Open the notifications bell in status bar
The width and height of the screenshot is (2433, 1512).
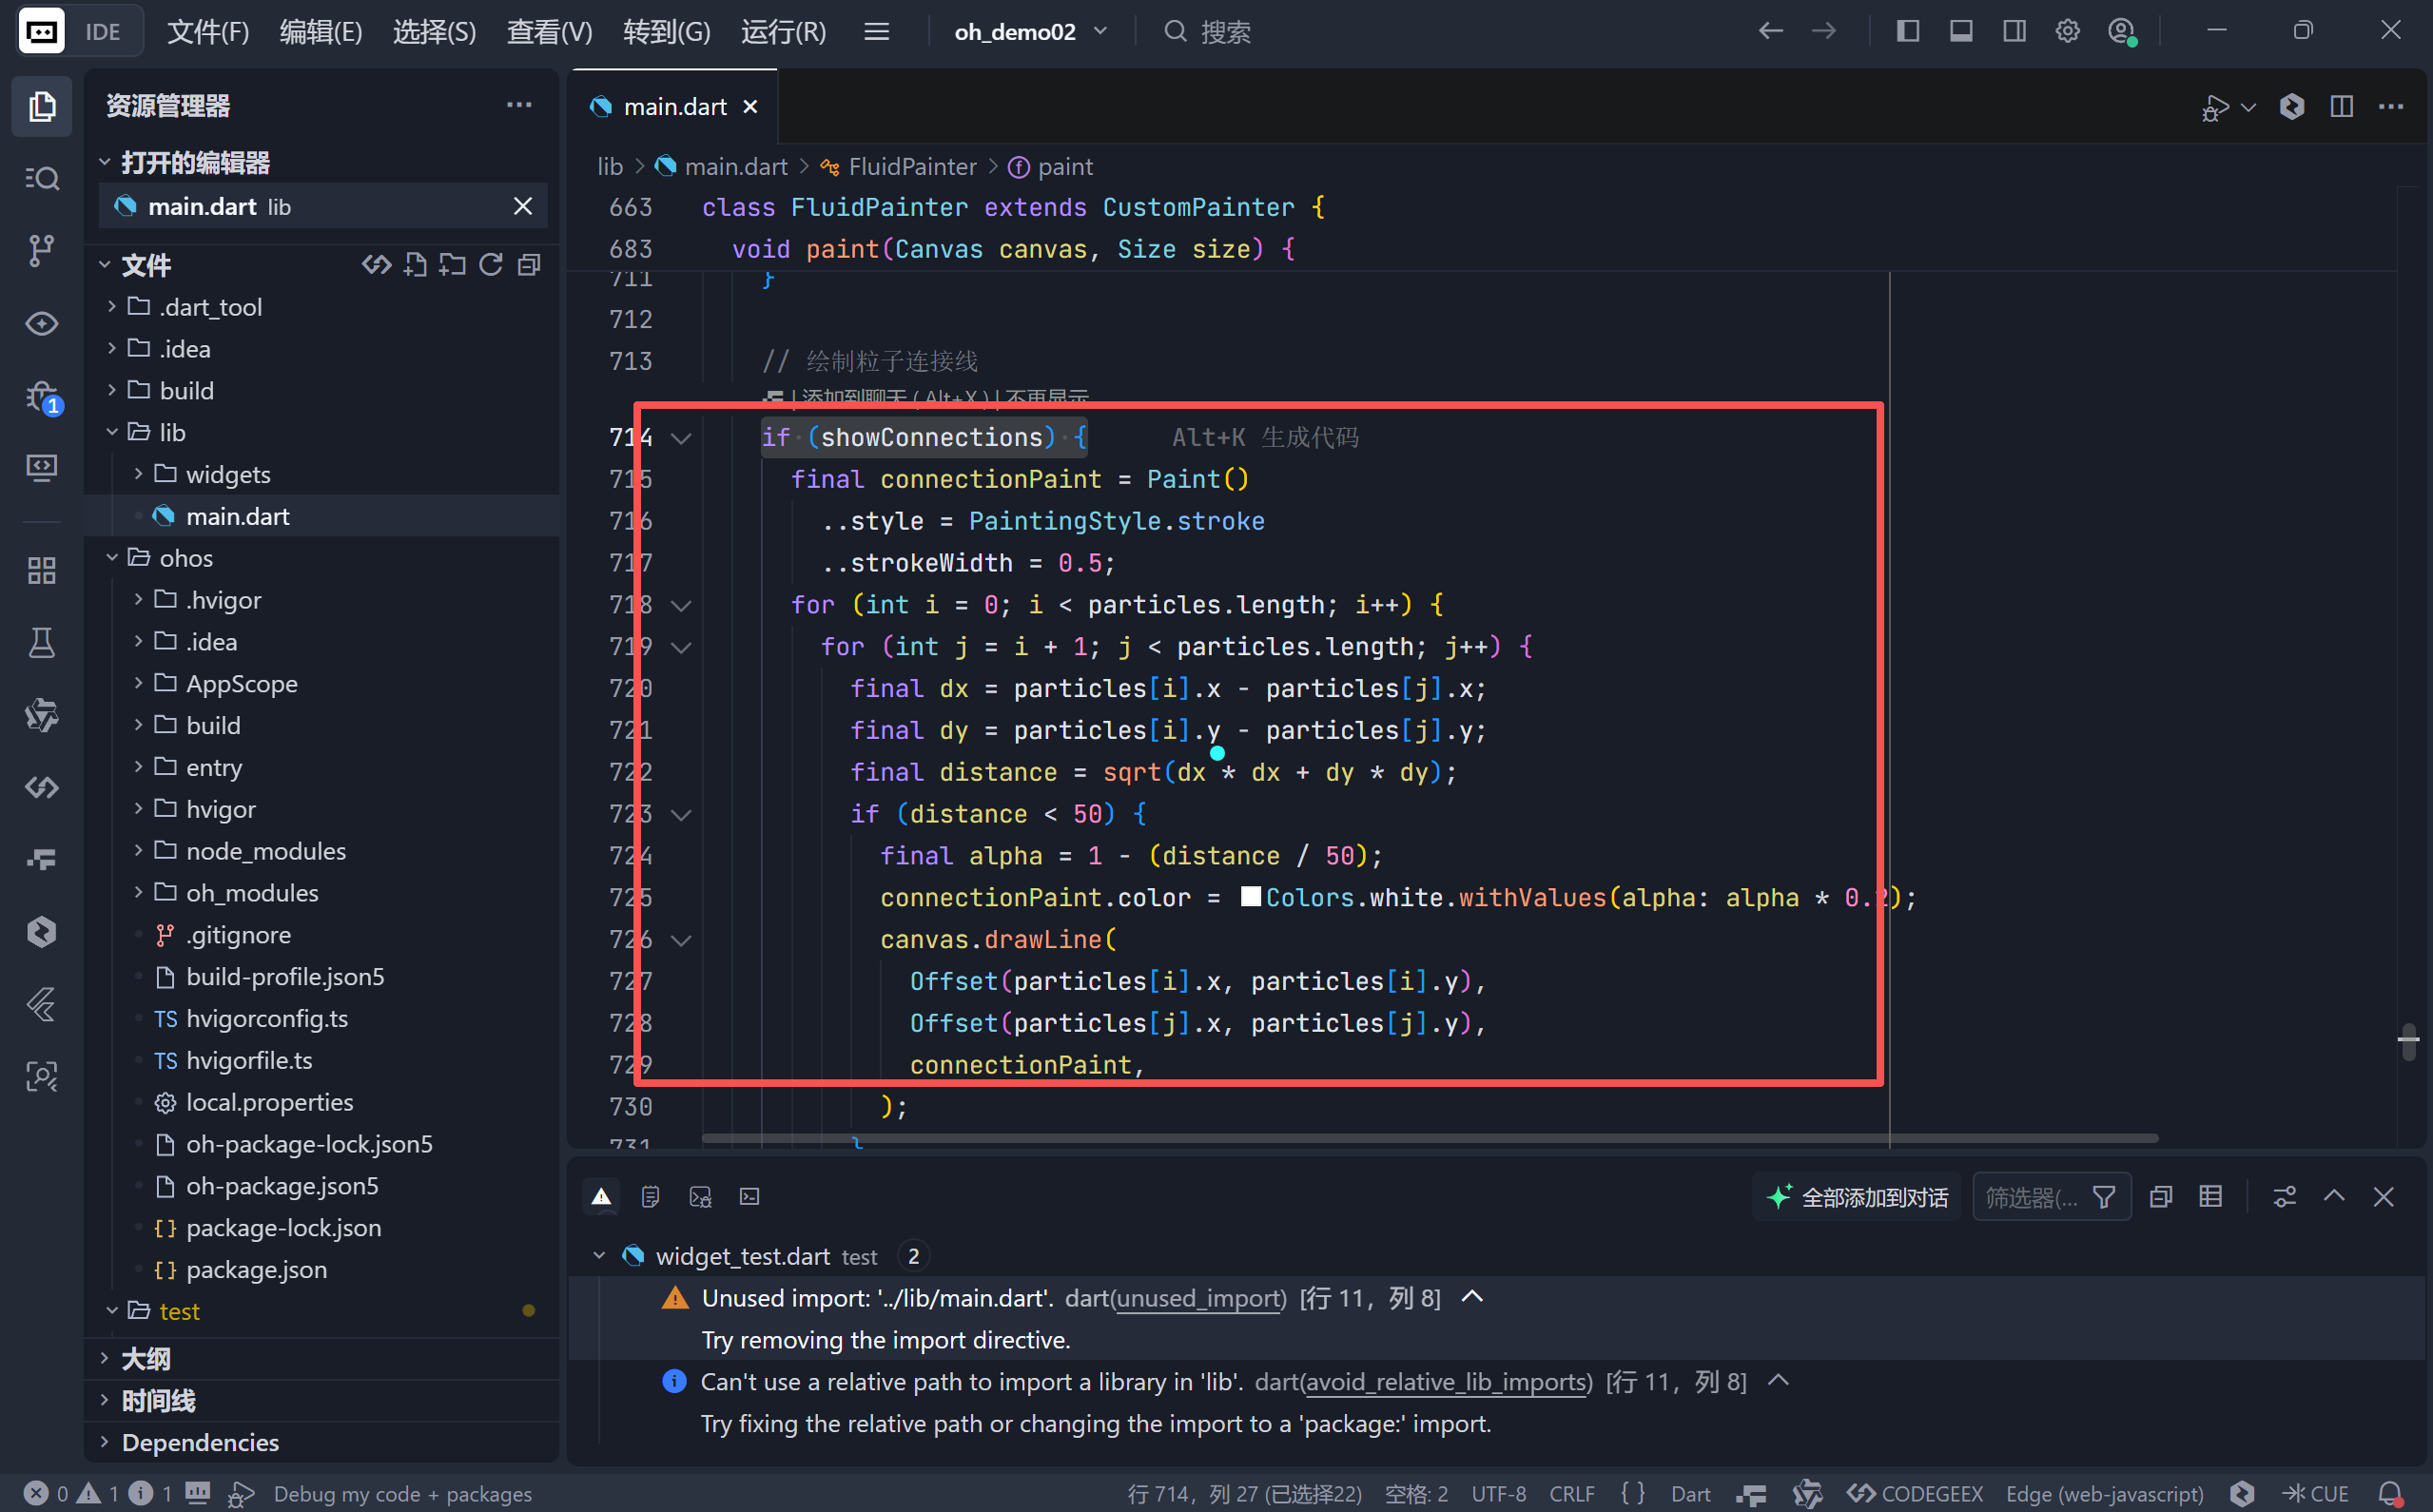click(x=2391, y=1493)
